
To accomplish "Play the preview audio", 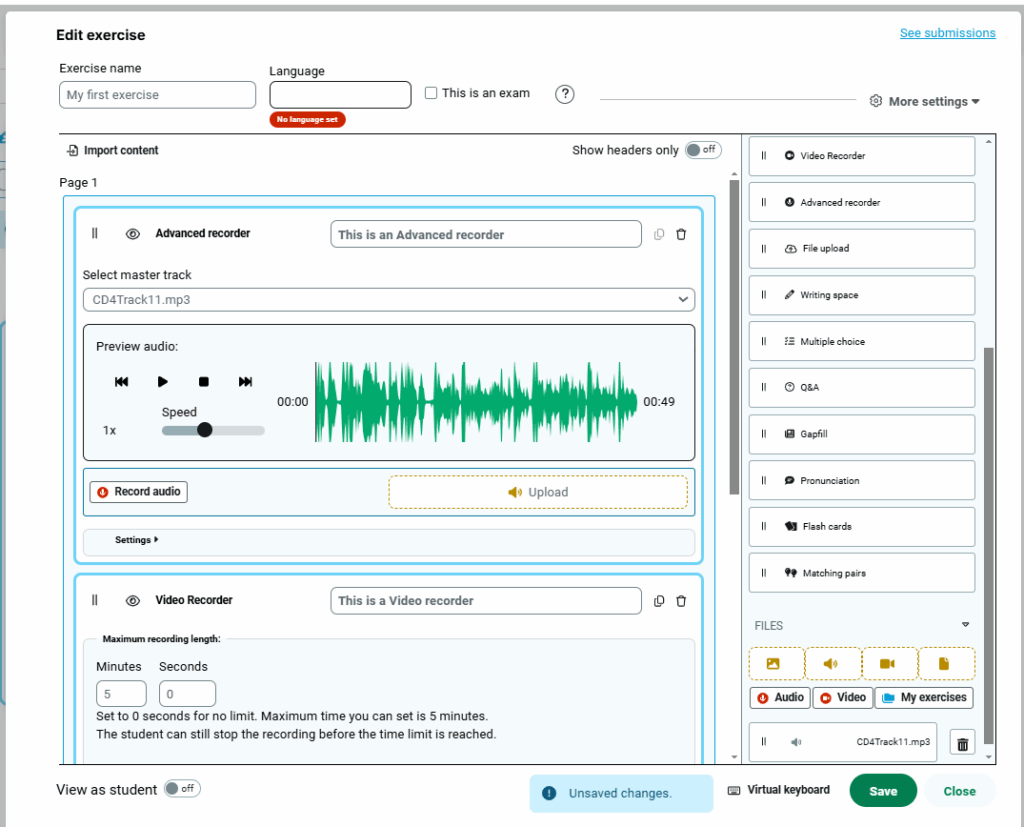I will (163, 382).
